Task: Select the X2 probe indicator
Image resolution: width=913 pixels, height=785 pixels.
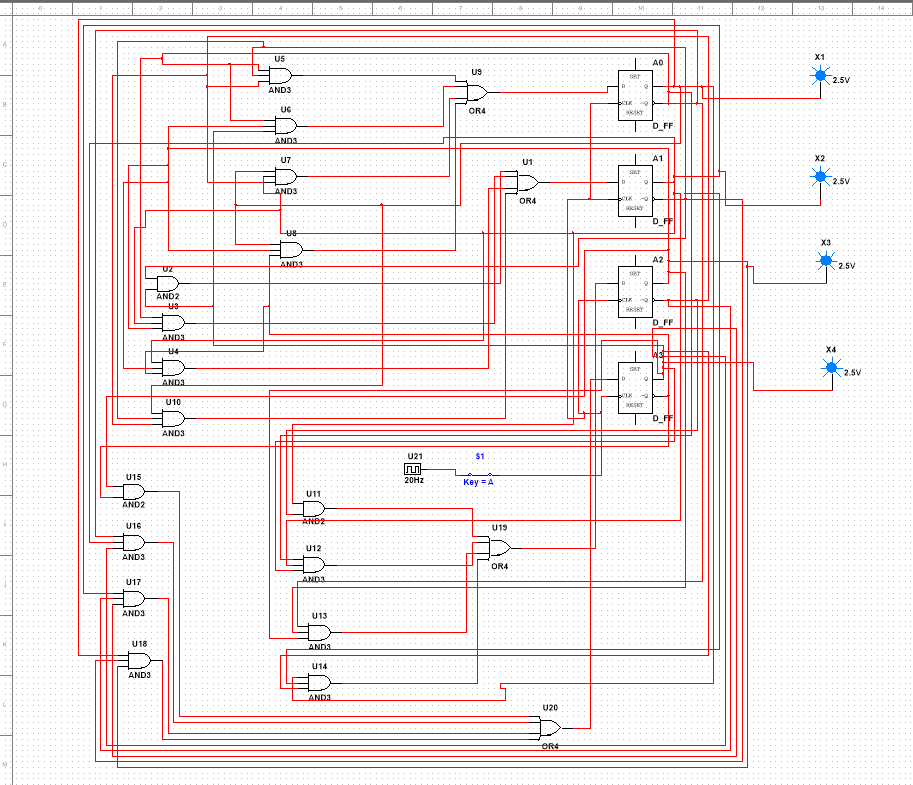Action: click(820, 176)
